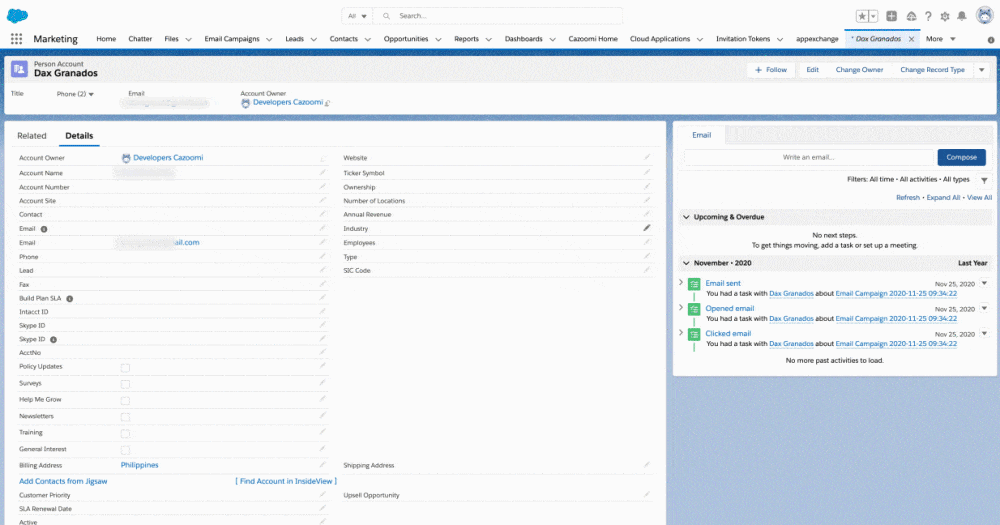The height and width of the screenshot is (525, 1000).
Task: Open Find Account in InsideView link
Action: [286, 482]
